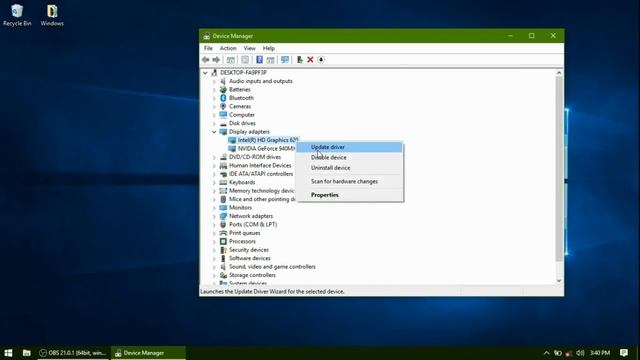Click the down-arrow disable device icon
This screenshot has width=640, height=360.
pyautogui.click(x=321, y=60)
